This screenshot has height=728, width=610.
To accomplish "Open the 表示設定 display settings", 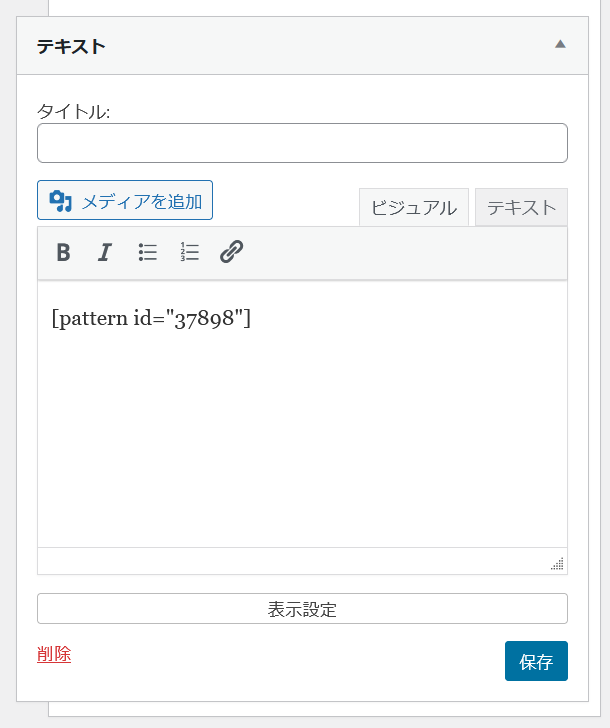I will (302, 609).
